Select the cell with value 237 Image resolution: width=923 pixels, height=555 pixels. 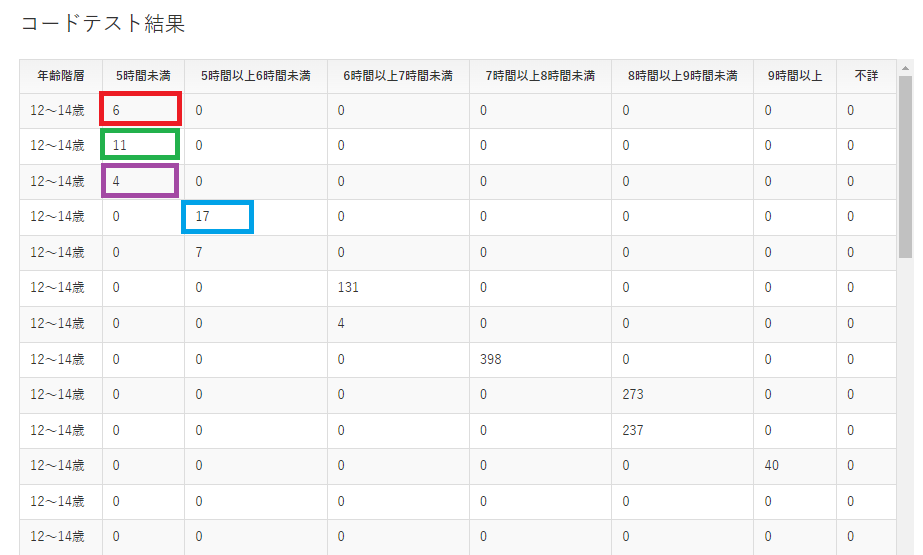tap(682, 431)
